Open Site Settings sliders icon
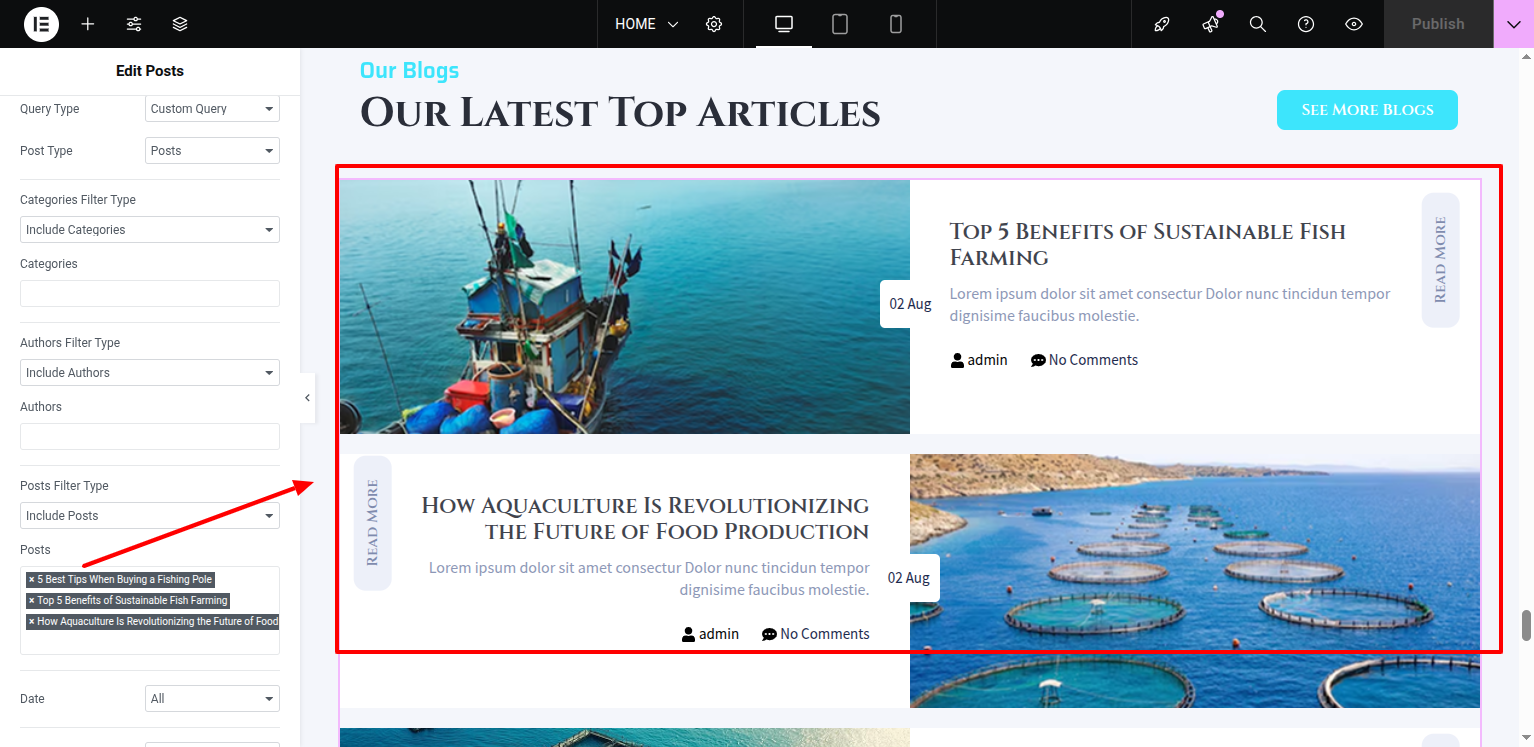This screenshot has width=1534, height=747. coord(134,24)
